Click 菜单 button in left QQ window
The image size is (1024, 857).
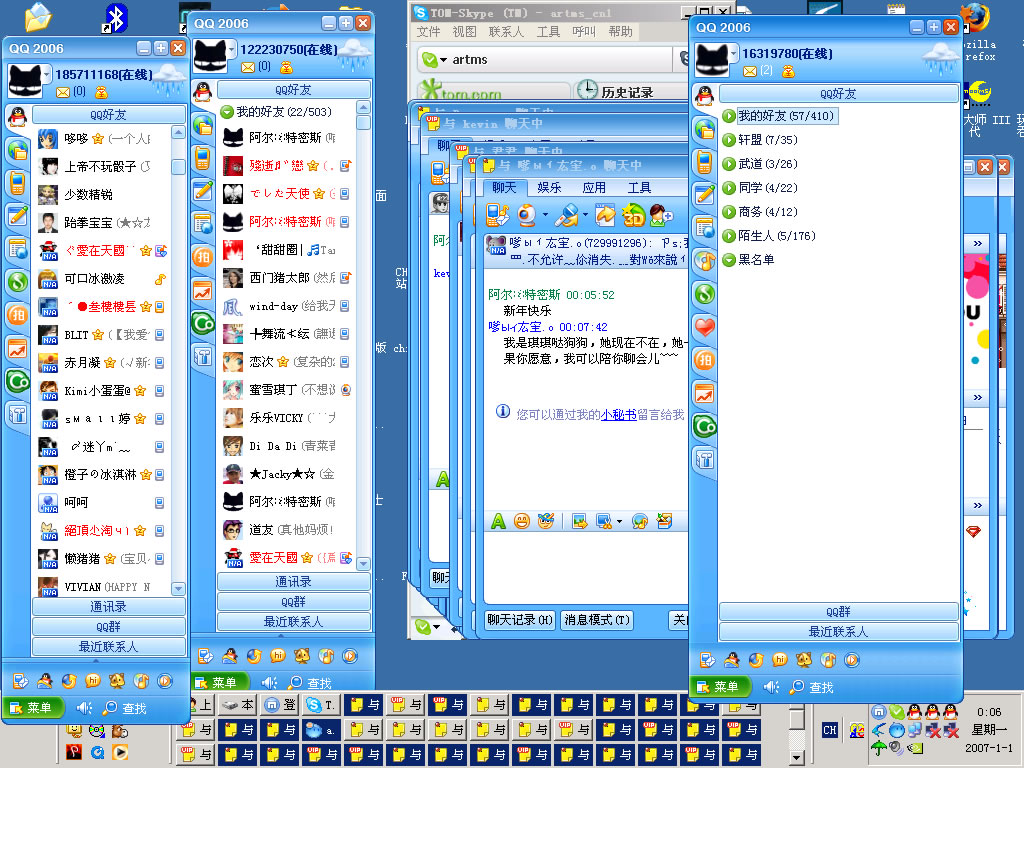(x=33, y=707)
